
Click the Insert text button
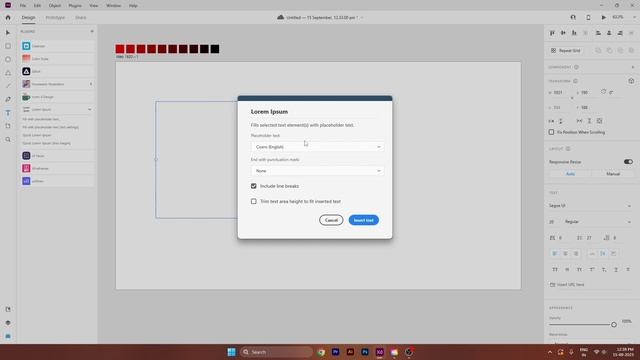click(364, 220)
